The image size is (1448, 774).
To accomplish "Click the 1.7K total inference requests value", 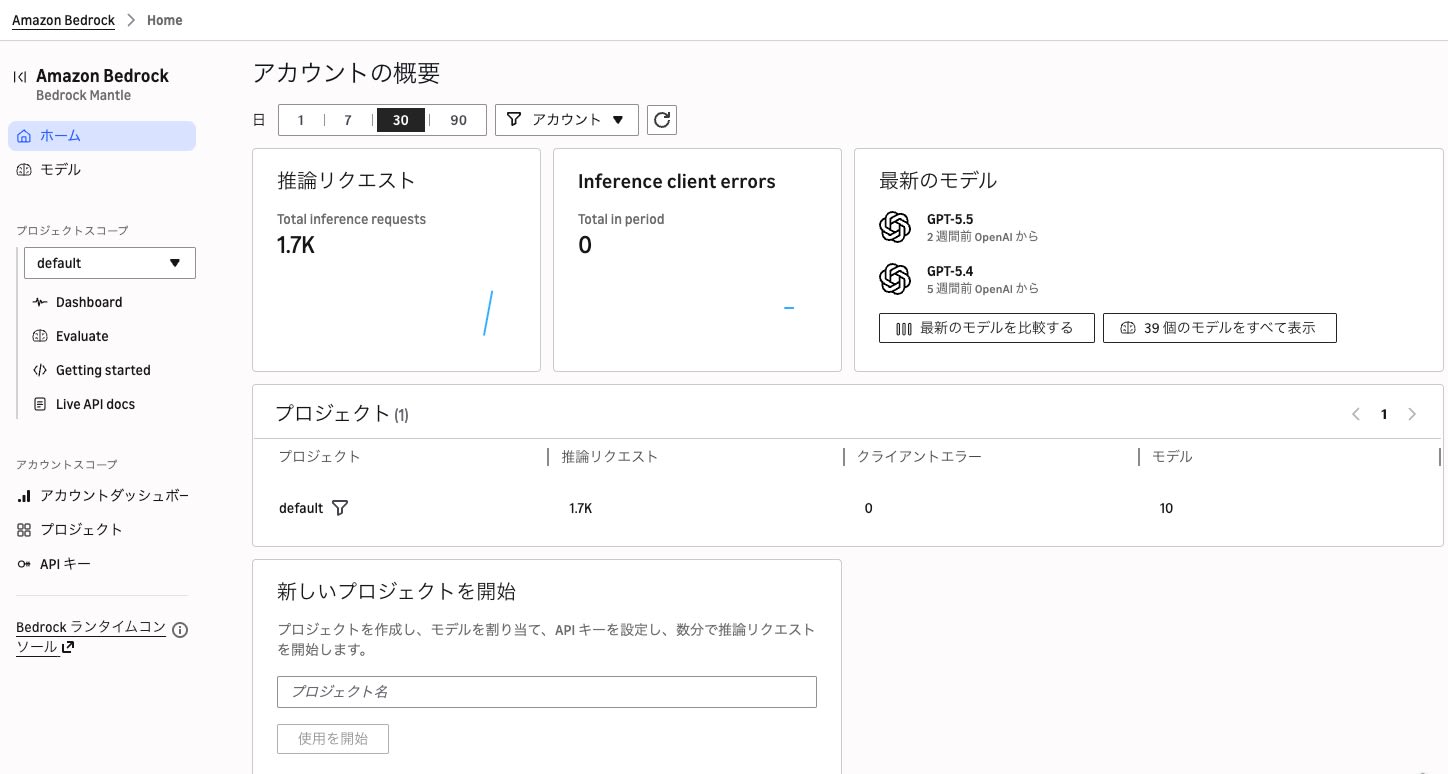I will click(x=296, y=244).
